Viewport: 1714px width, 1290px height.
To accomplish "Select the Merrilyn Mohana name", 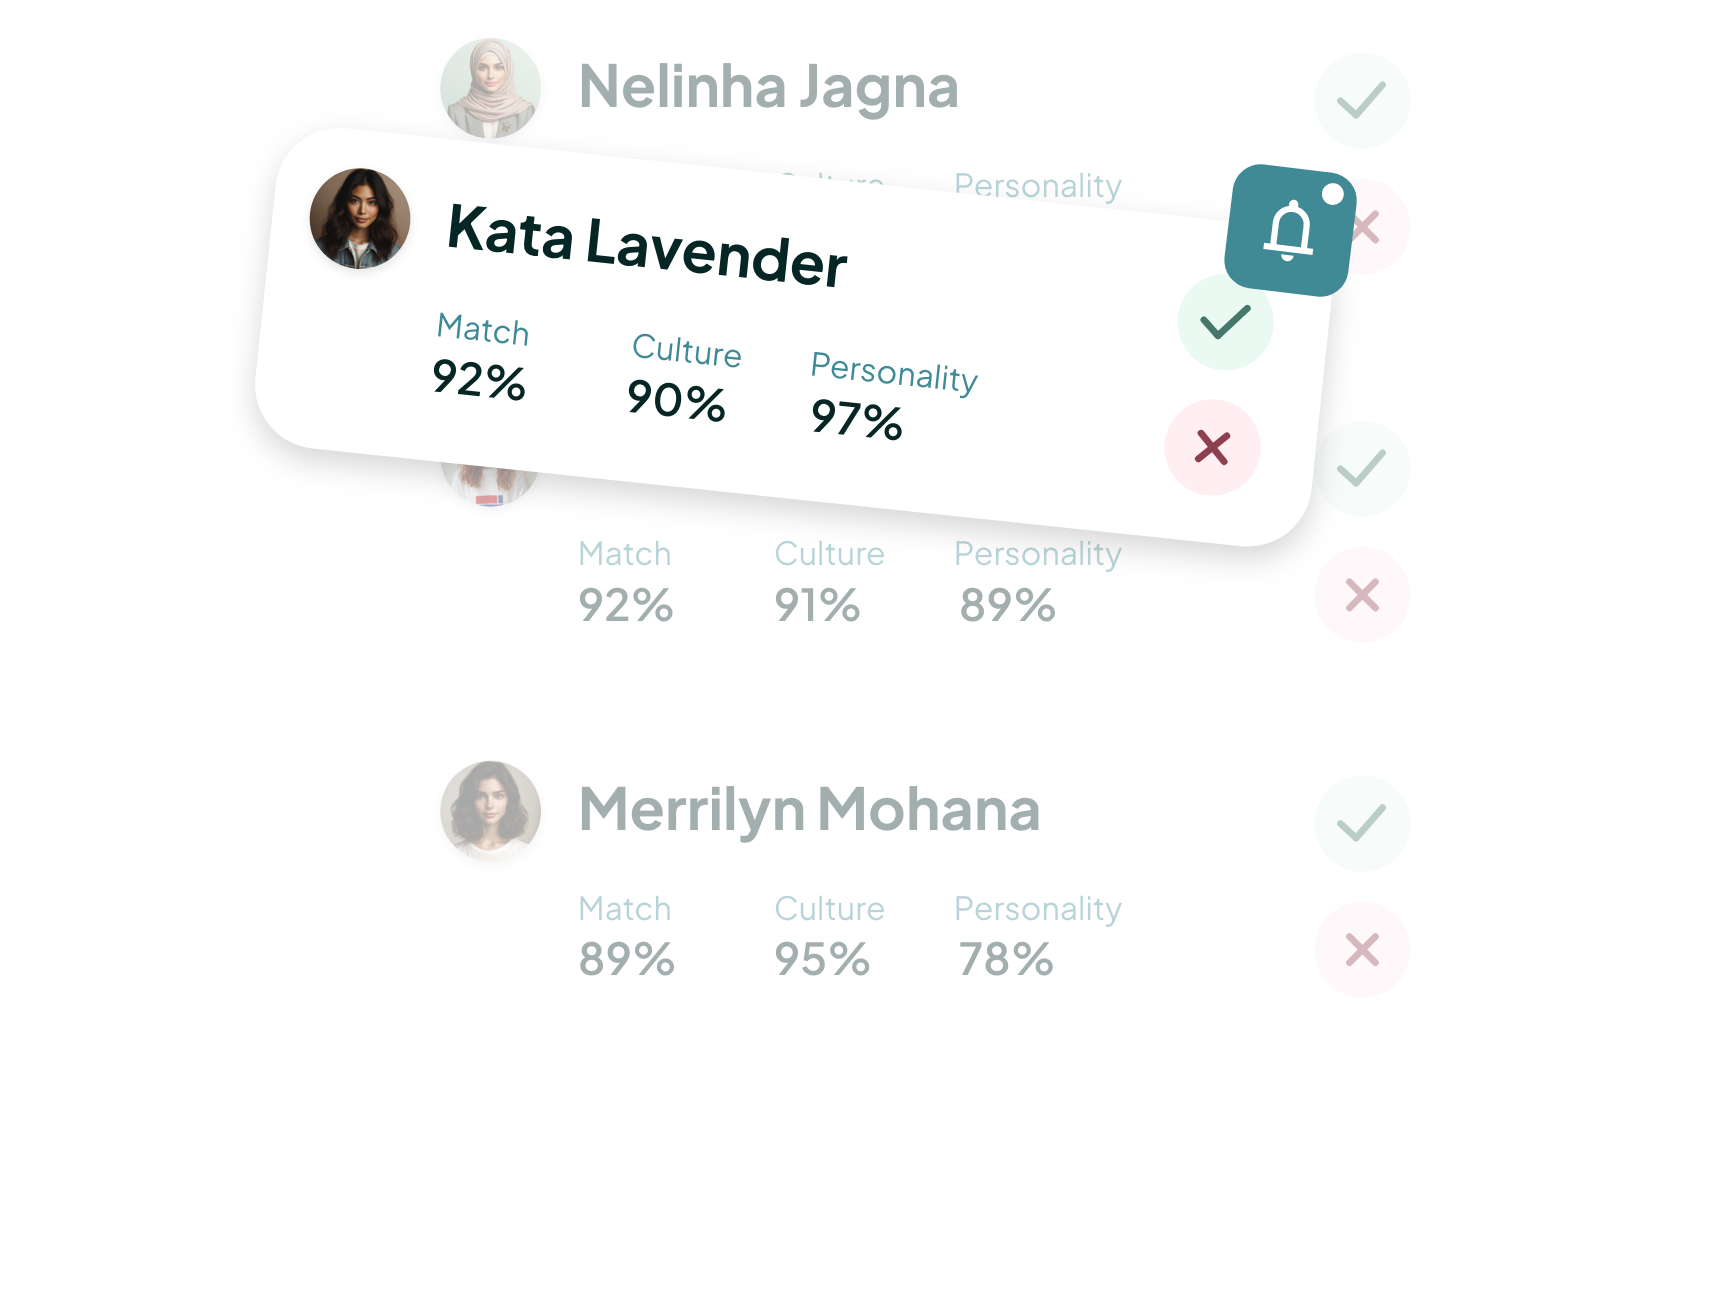I will pos(809,809).
